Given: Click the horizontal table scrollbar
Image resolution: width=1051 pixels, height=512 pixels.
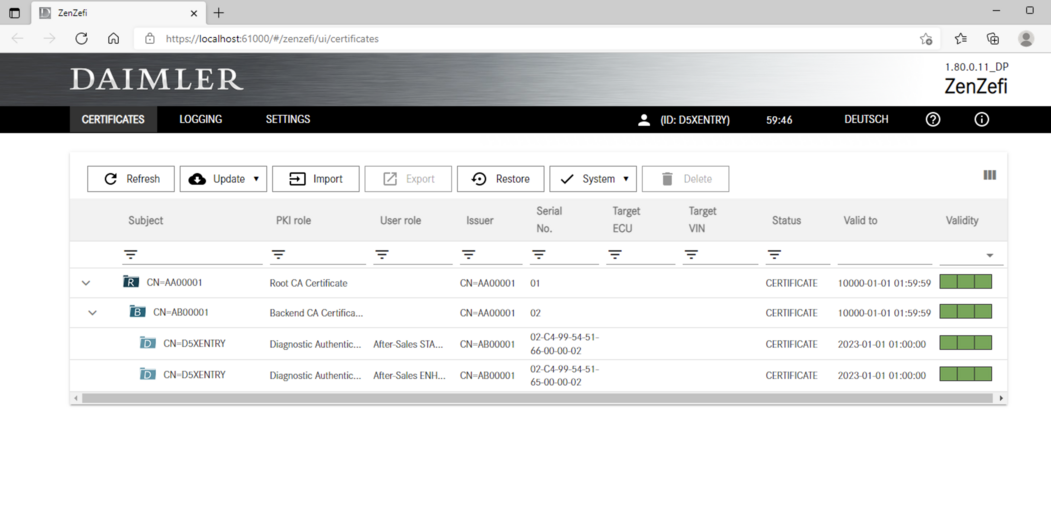Looking at the screenshot, I should (x=536, y=398).
